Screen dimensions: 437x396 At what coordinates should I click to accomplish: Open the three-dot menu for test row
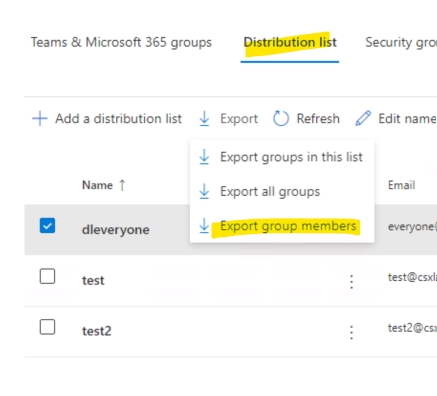[351, 282]
